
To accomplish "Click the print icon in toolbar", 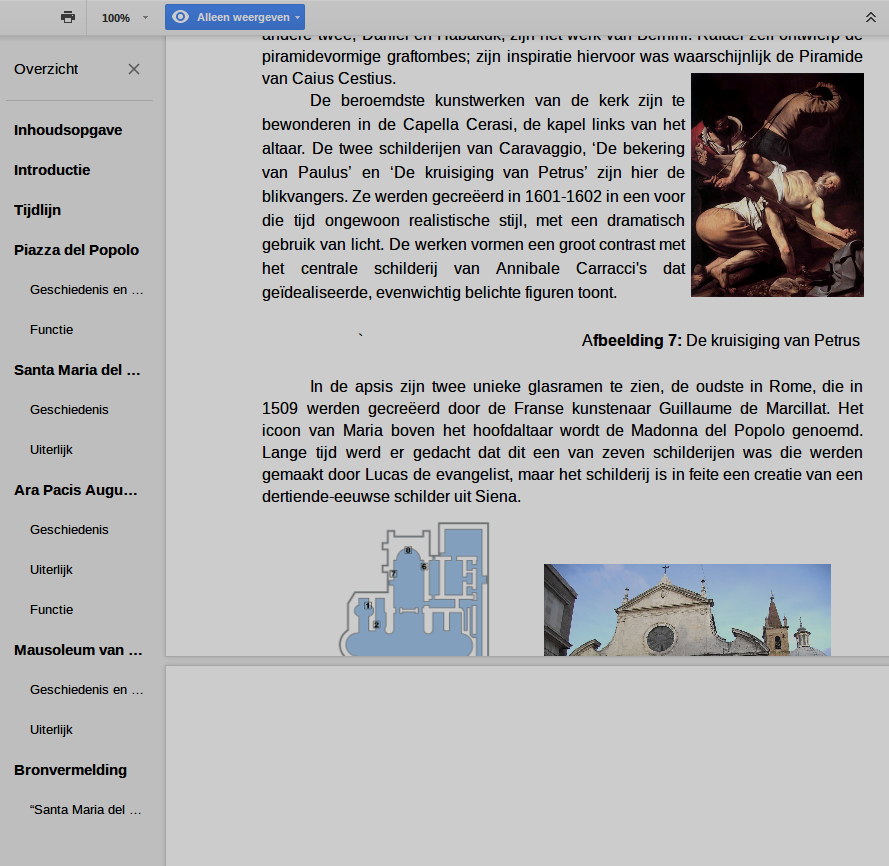I will pyautogui.click(x=68, y=17).
